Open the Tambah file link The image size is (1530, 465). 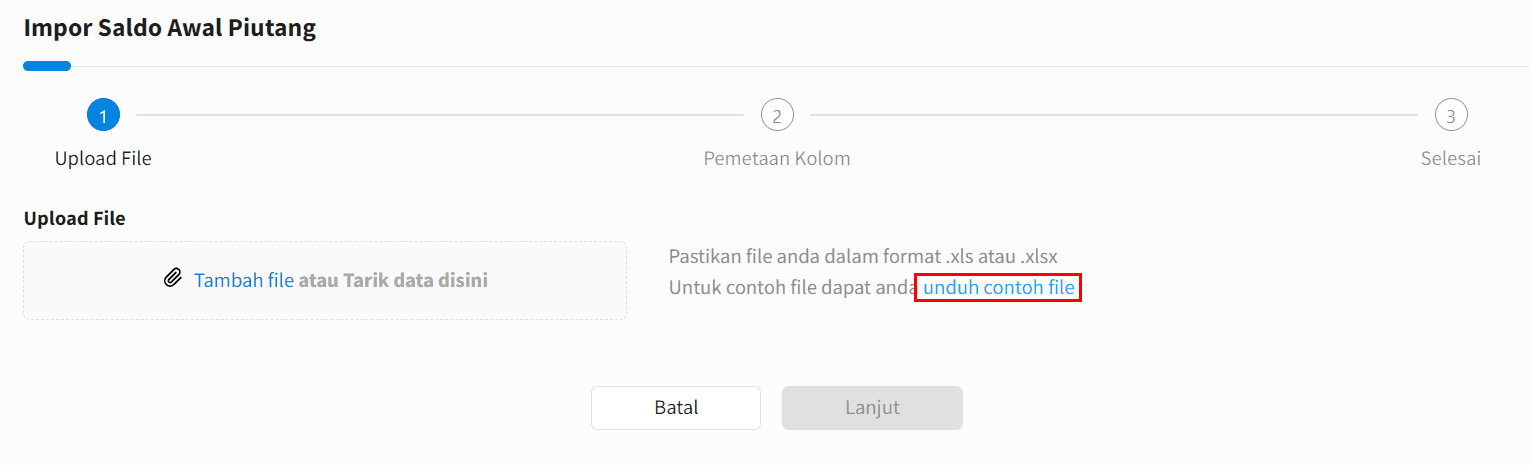244,280
